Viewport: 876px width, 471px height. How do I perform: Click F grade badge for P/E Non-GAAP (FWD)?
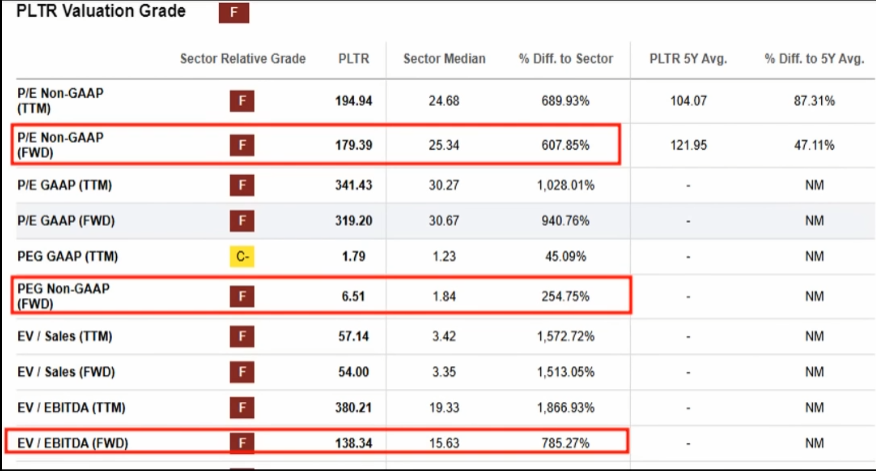click(240, 145)
